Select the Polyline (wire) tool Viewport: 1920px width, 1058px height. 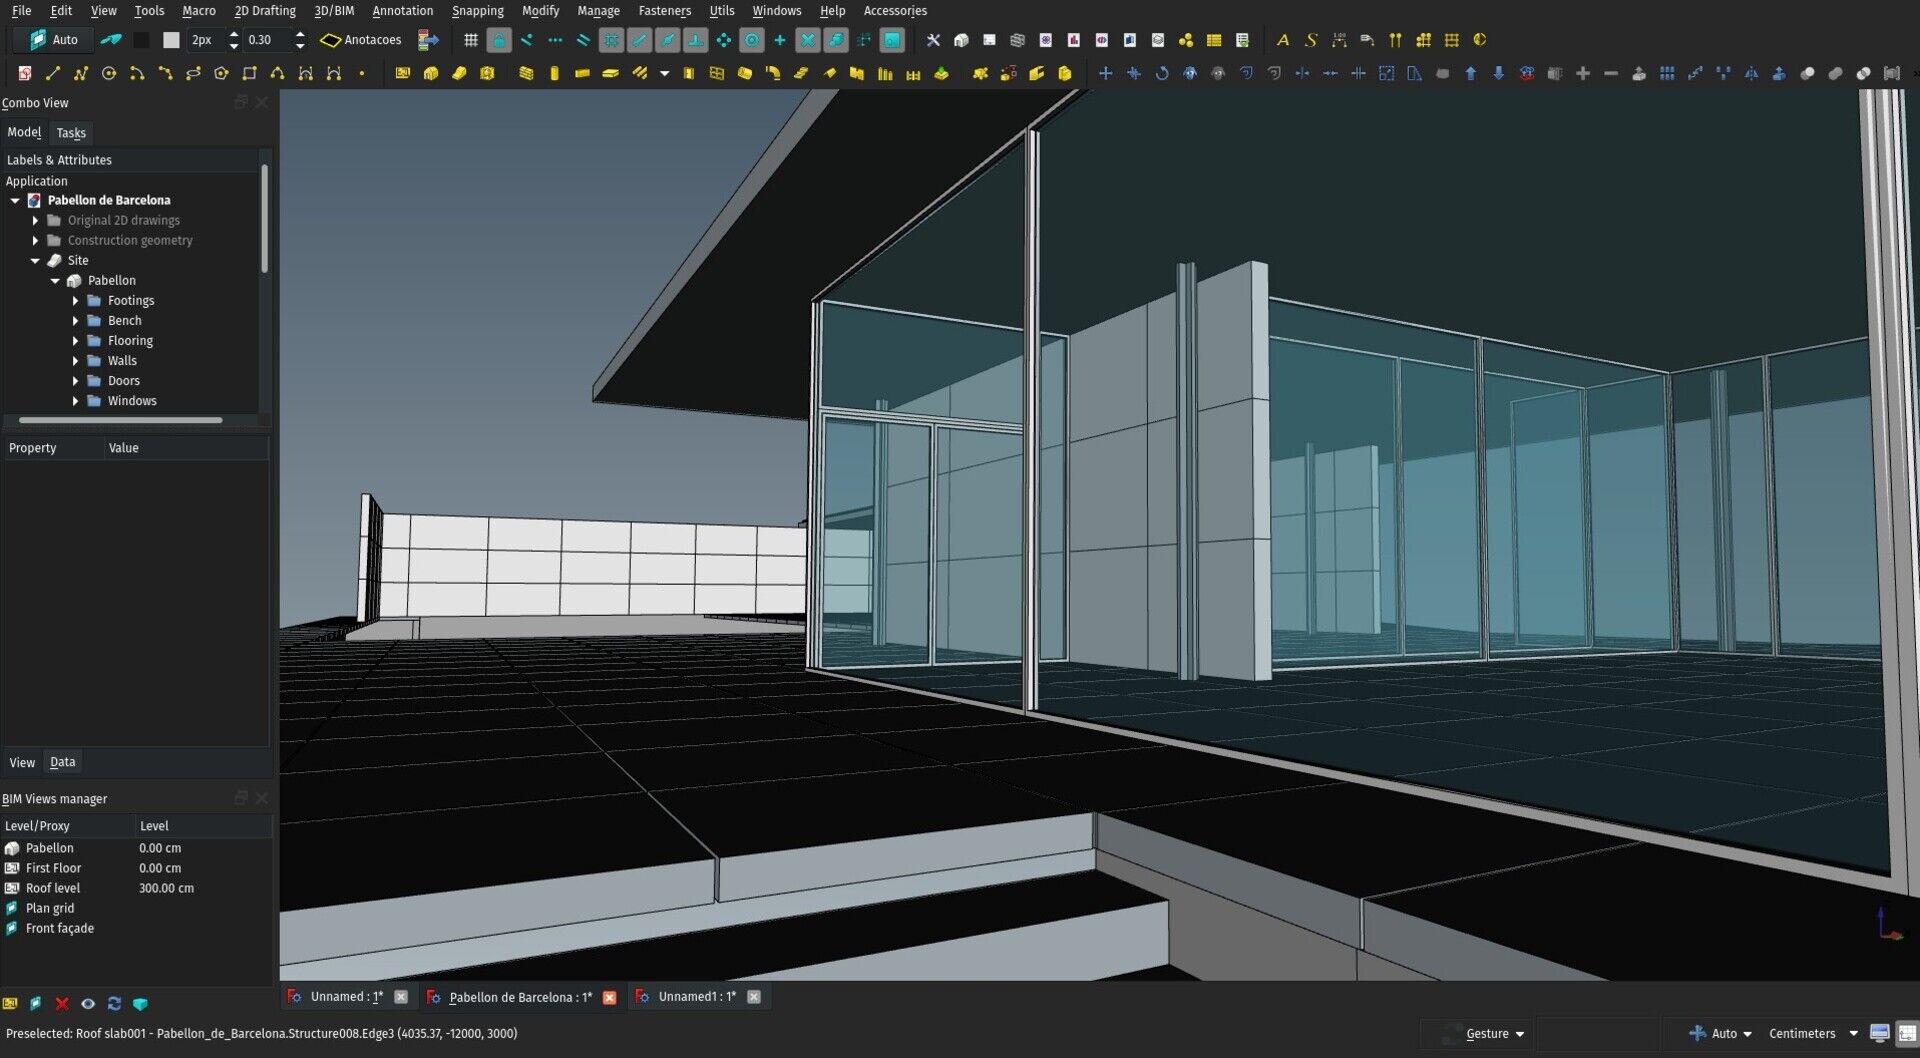(81, 73)
